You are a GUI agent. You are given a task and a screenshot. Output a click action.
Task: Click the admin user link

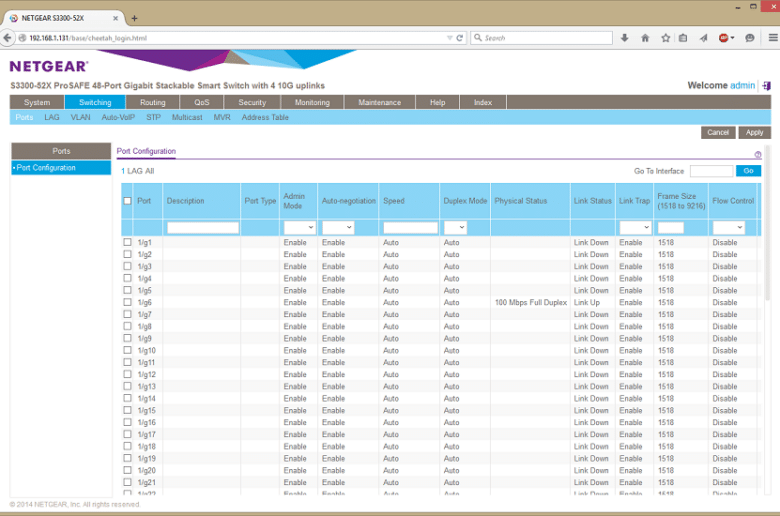tap(742, 86)
